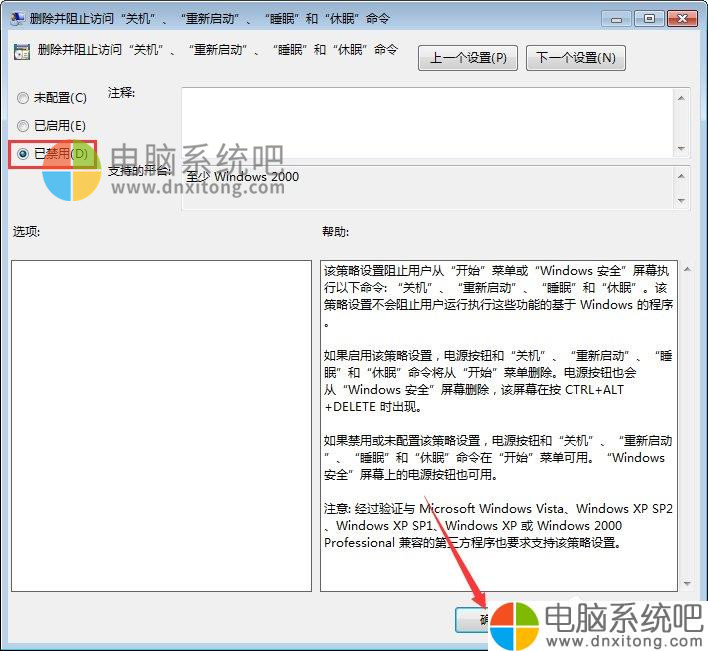The height and width of the screenshot is (651, 708).
Task: Click the help text starting 该策略设置阻止用户
Action: (x=498, y=296)
